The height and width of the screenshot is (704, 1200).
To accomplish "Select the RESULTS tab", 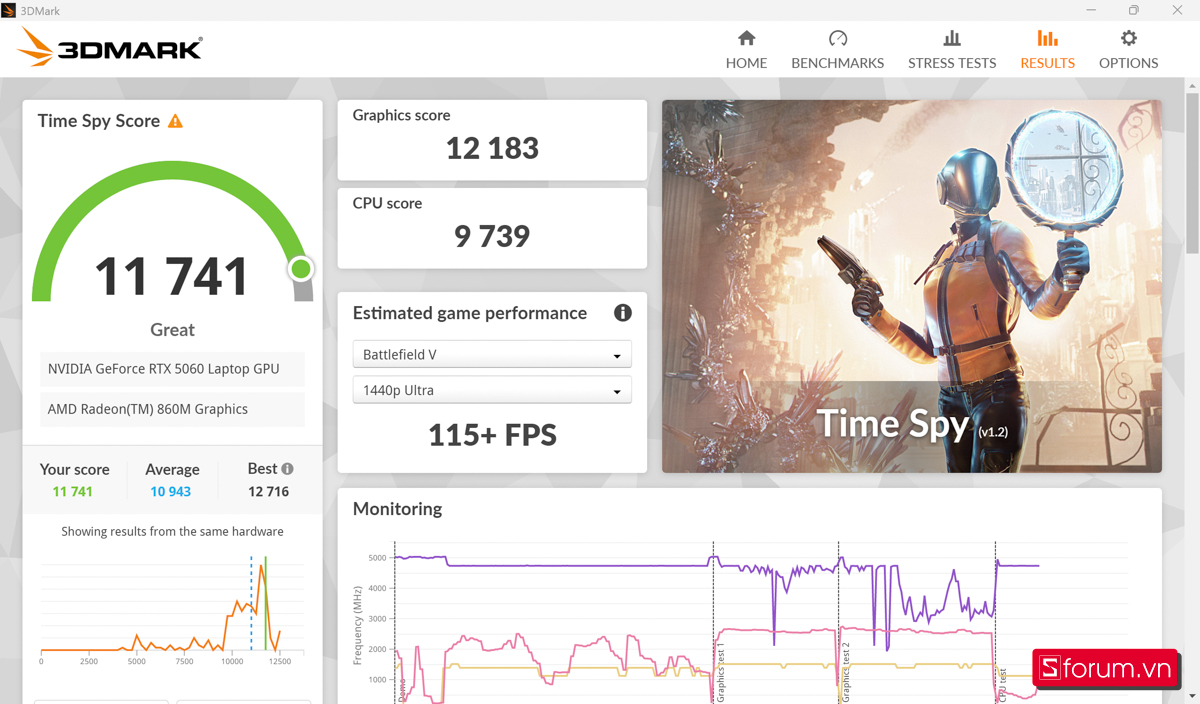I will [x=1047, y=50].
